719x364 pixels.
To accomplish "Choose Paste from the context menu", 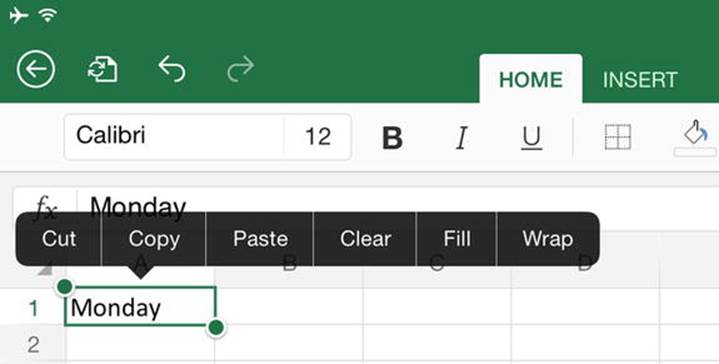I will [x=260, y=239].
